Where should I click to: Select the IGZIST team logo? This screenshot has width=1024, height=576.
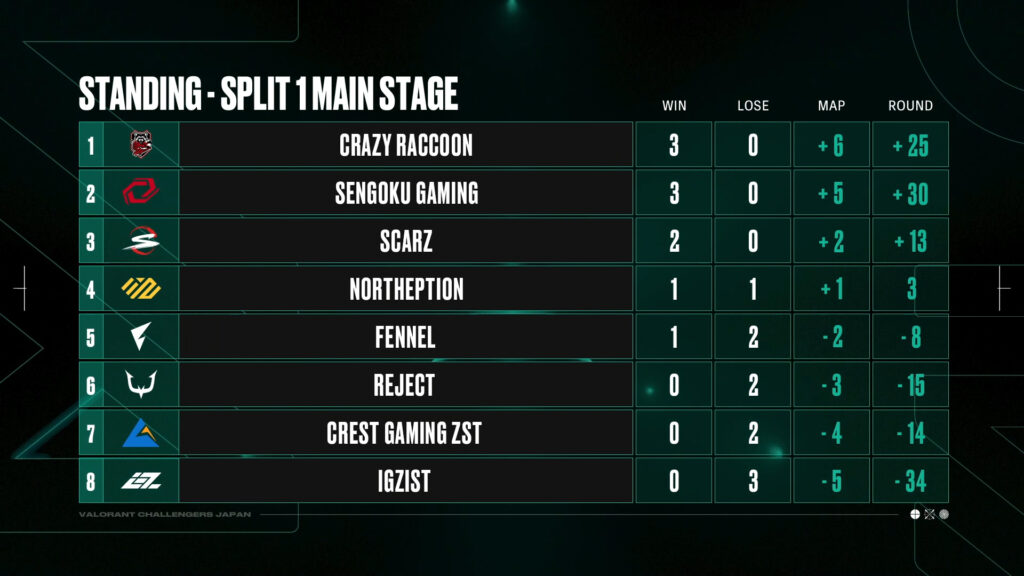(141, 481)
